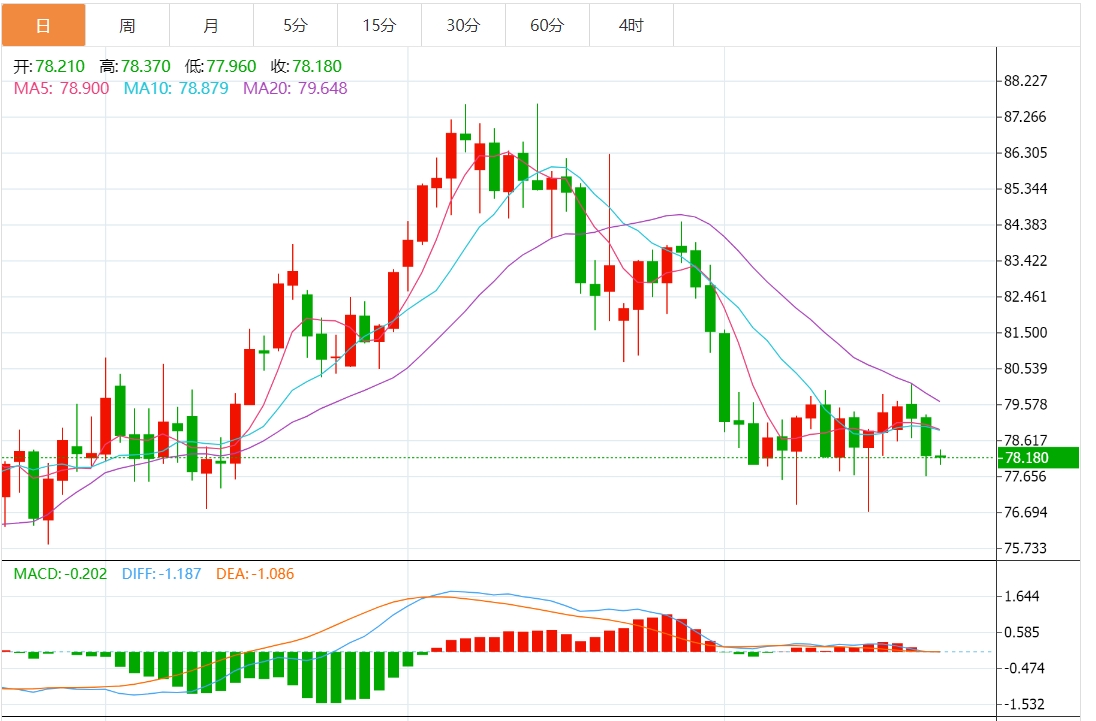Switch to the 周 weekly tab

[127, 25]
